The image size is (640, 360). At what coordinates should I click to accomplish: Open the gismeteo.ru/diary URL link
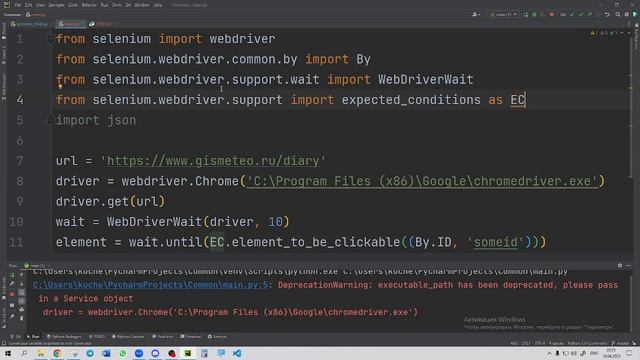[213, 161]
